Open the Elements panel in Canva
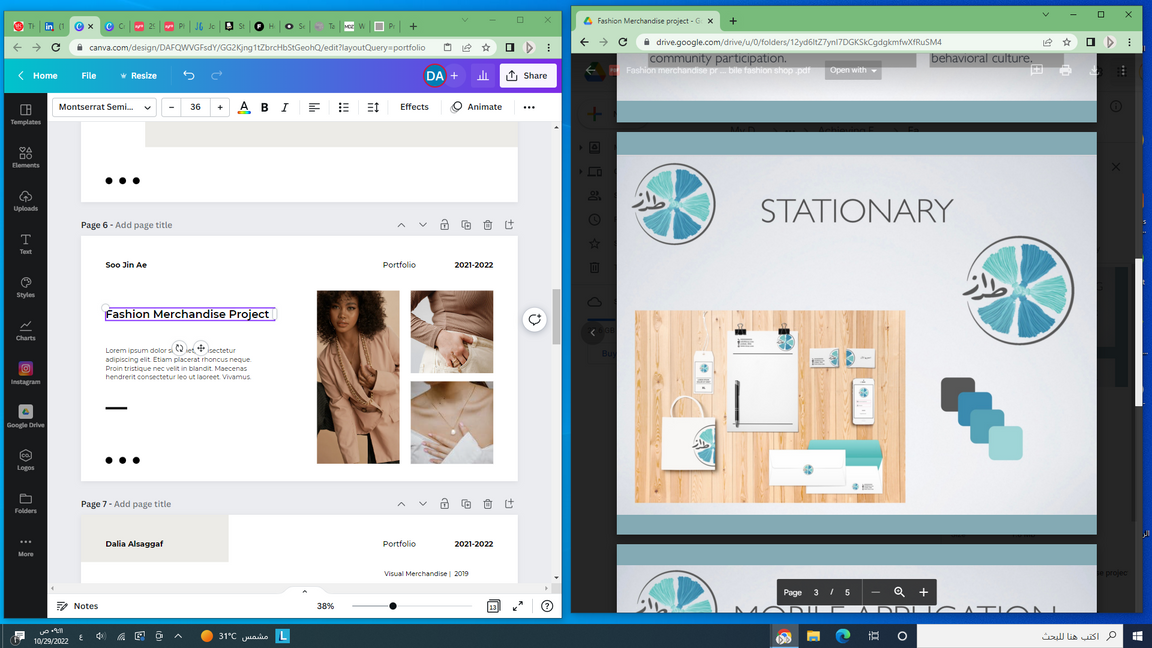Viewport: 1152px width, 648px height. click(26, 157)
